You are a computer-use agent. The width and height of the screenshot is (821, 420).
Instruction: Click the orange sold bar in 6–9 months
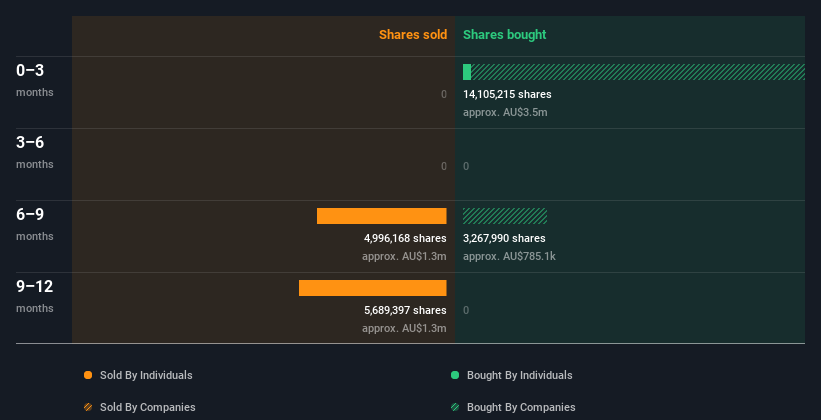click(382, 216)
